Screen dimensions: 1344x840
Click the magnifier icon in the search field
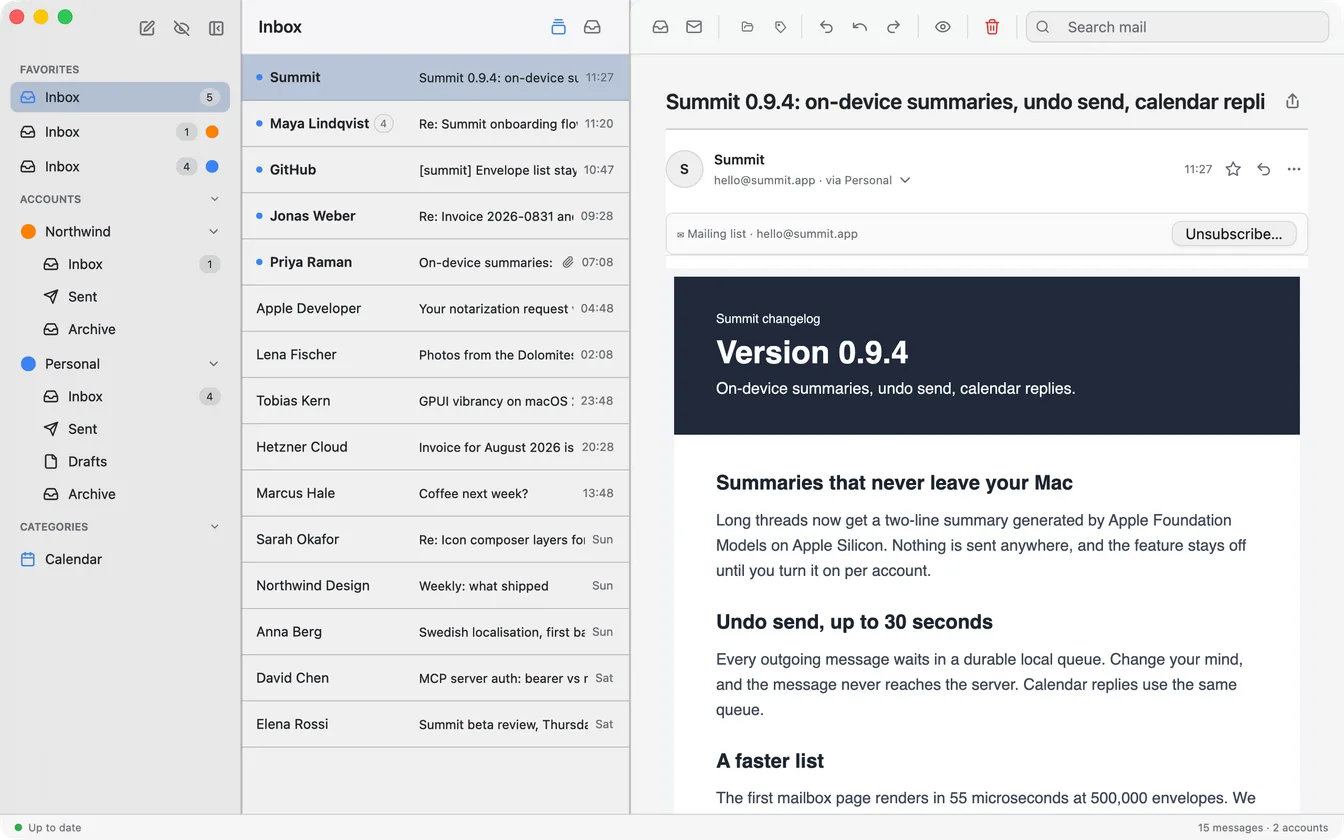click(x=1043, y=27)
